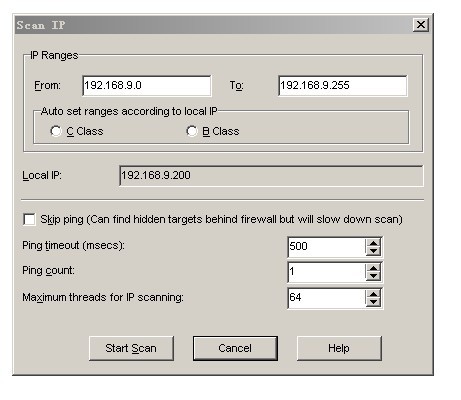The image size is (461, 400).
Task: Increase Ping count with up arrow
Action: pyautogui.click(x=373, y=268)
